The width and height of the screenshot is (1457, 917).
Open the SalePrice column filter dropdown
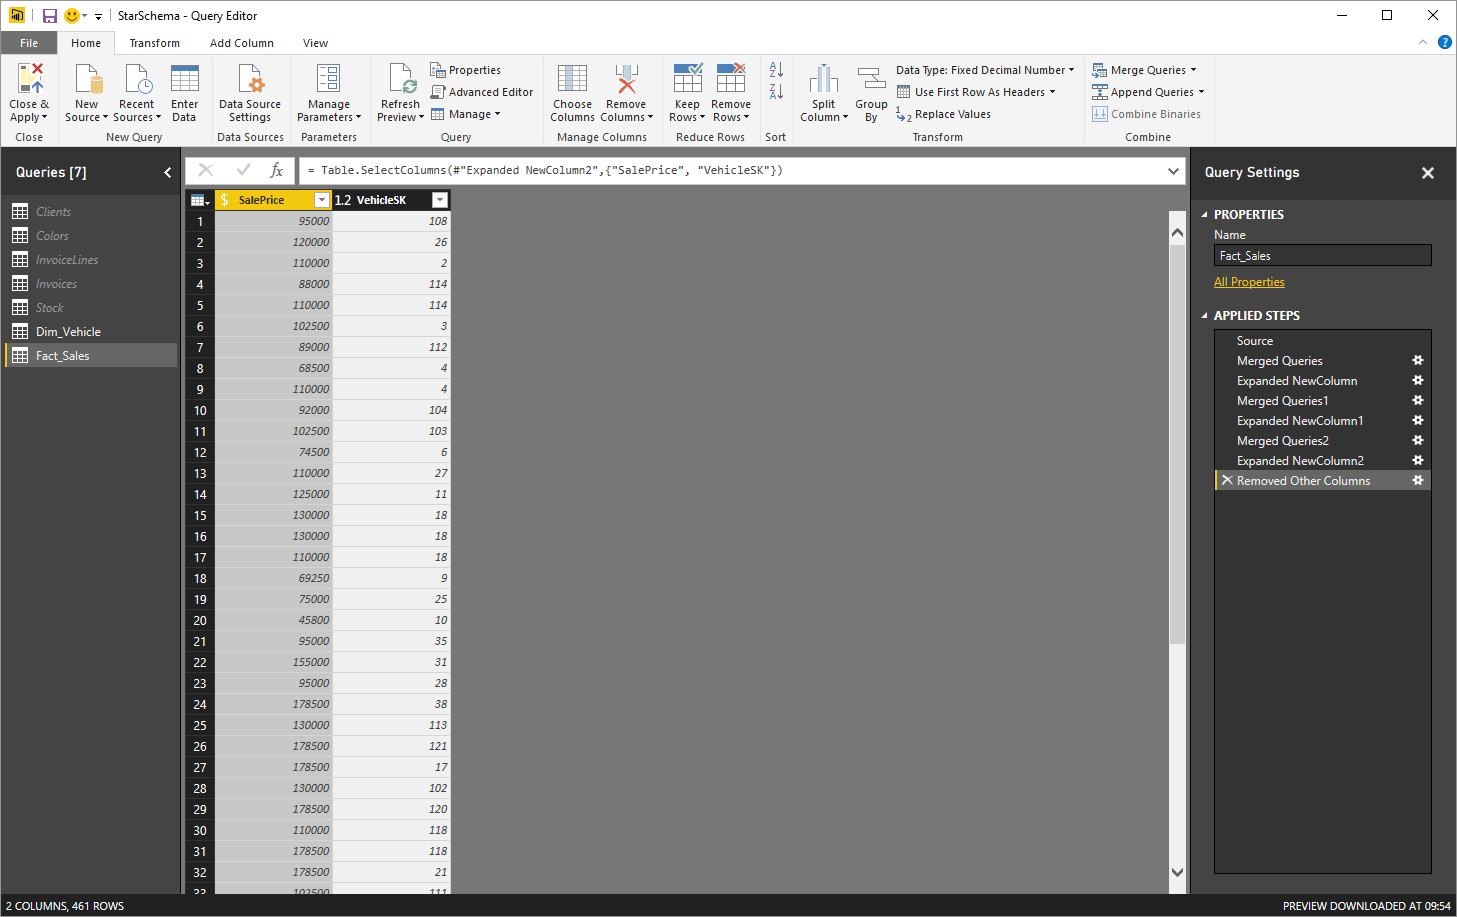tap(321, 200)
